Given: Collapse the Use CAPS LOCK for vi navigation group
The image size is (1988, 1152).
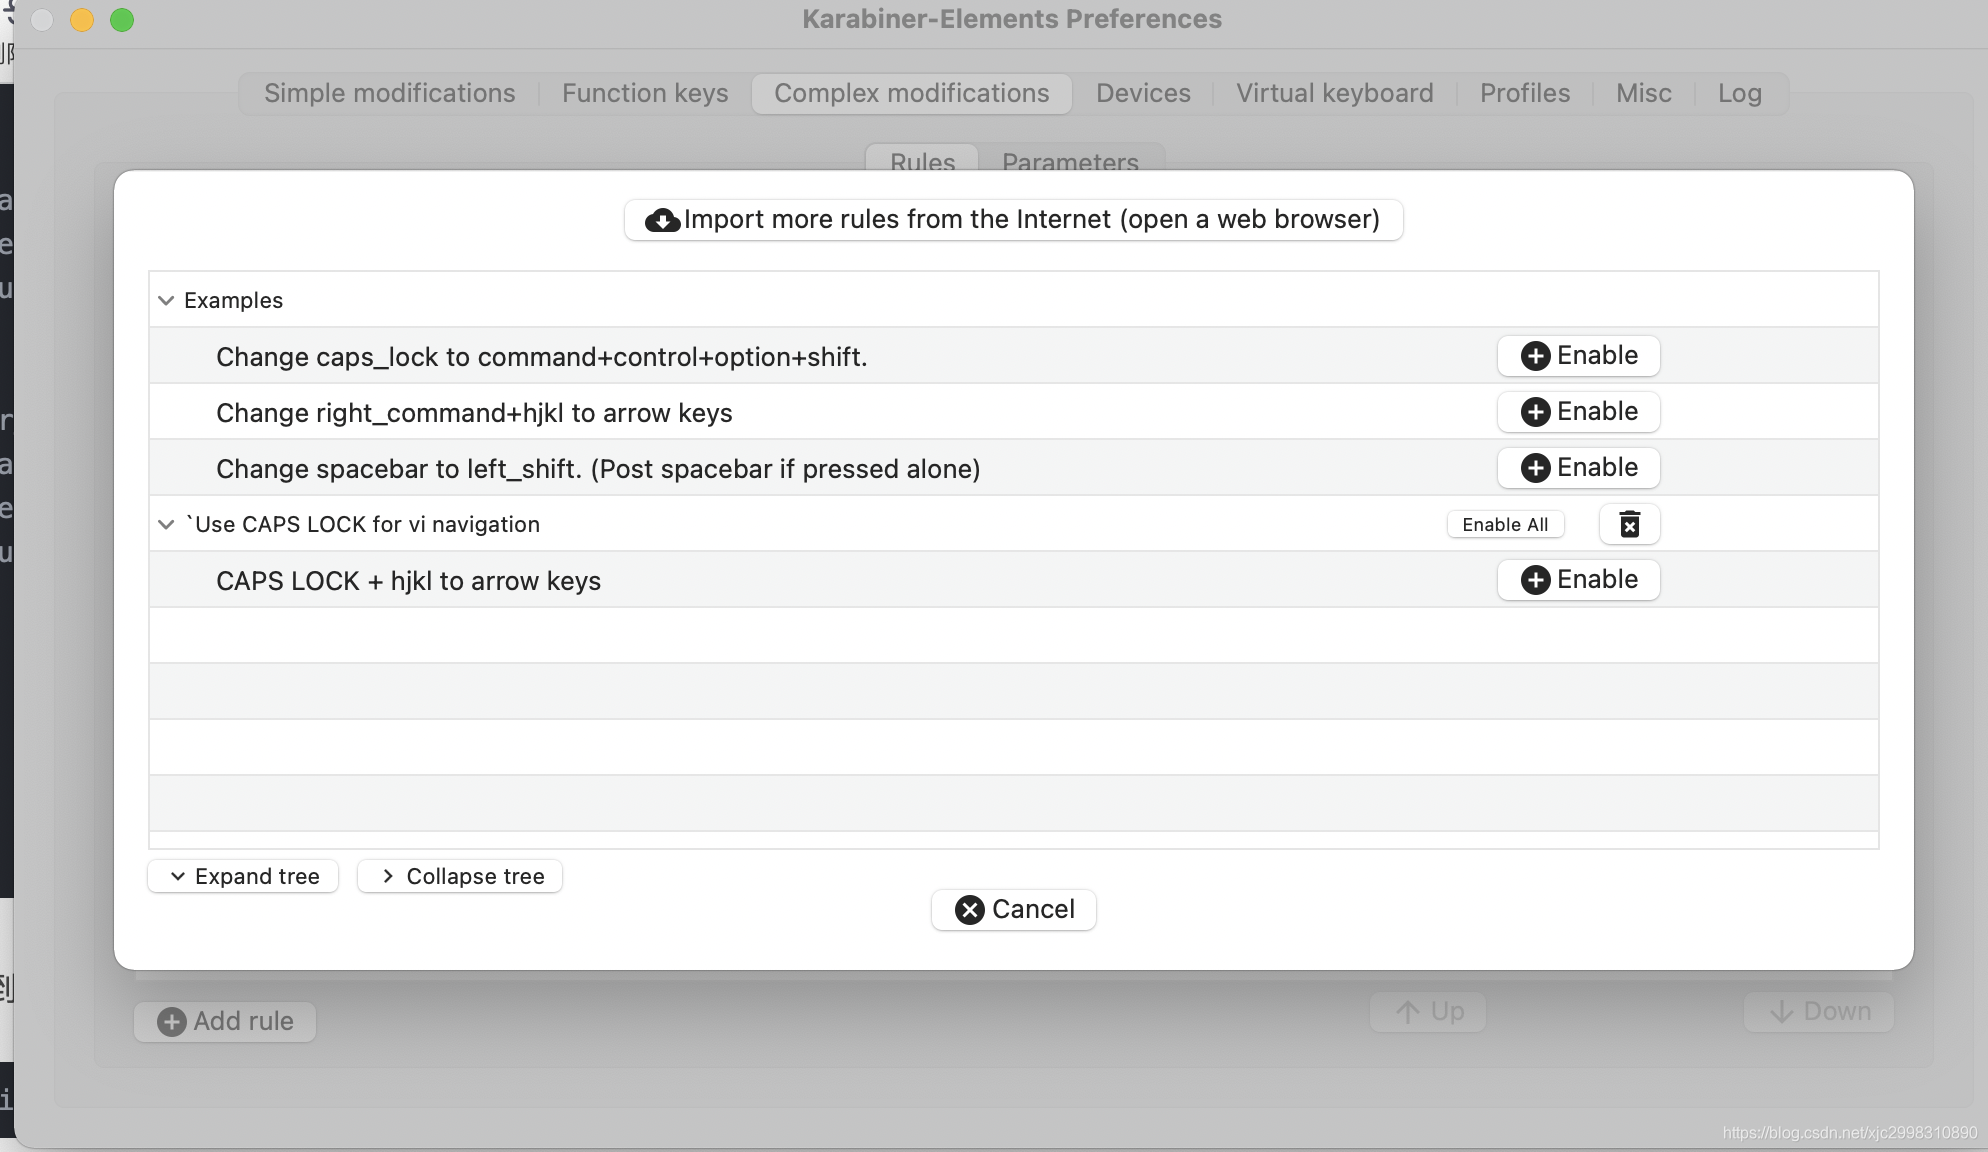Looking at the screenshot, I should coord(166,524).
